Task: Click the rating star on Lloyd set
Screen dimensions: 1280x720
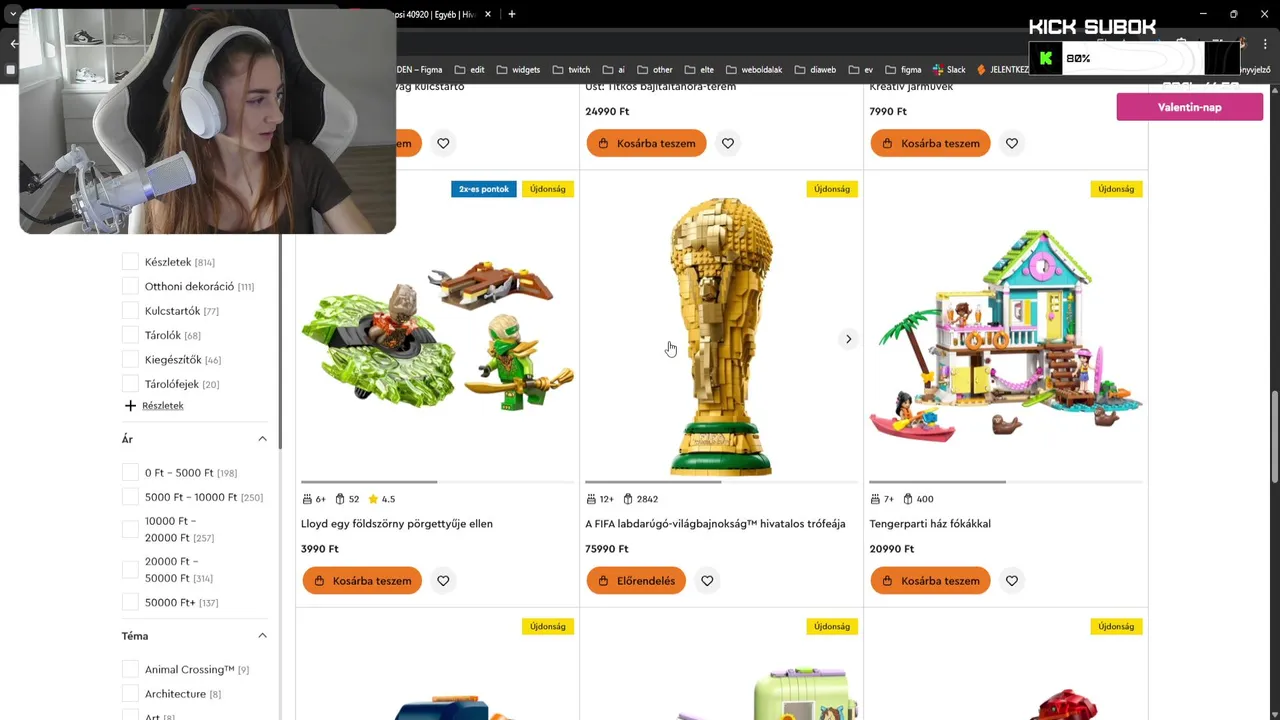Action: [x=373, y=499]
